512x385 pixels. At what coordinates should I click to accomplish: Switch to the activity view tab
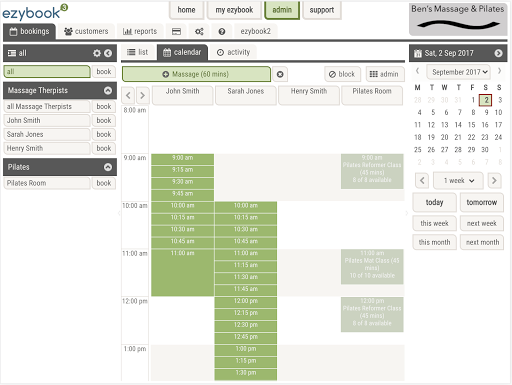234,52
